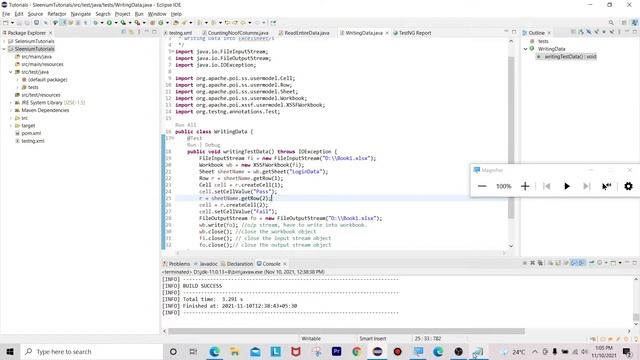
Task: Click the Search magnifier in Eclipse toolbar
Action: [x=611, y=23]
